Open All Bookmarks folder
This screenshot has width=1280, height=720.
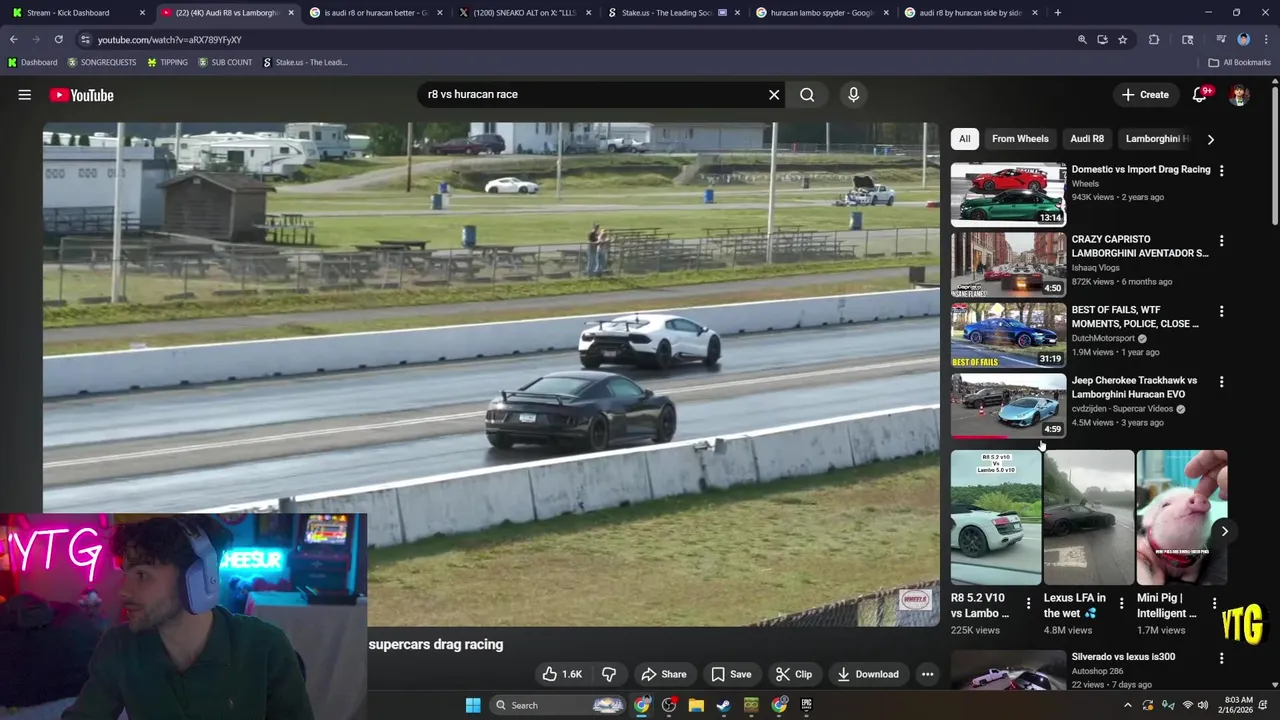1239,62
